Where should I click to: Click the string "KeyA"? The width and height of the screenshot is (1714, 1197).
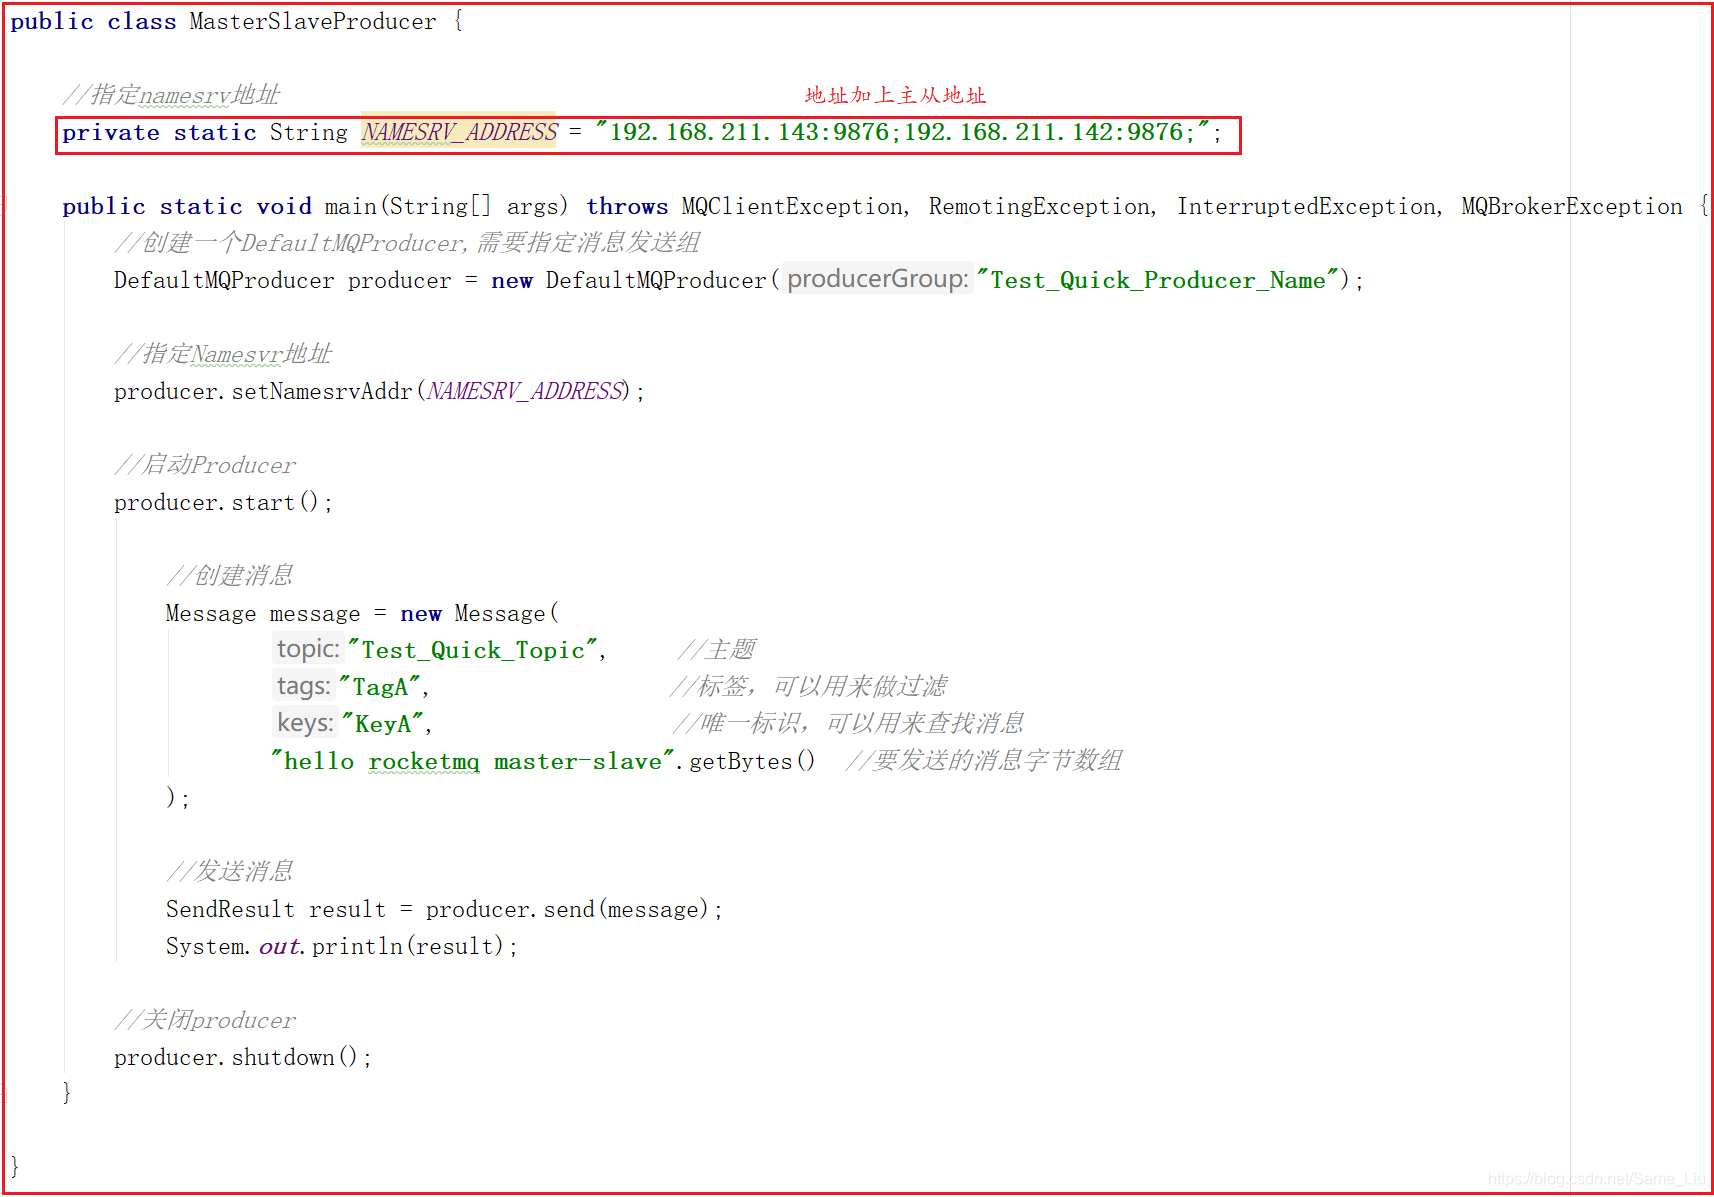click(383, 724)
